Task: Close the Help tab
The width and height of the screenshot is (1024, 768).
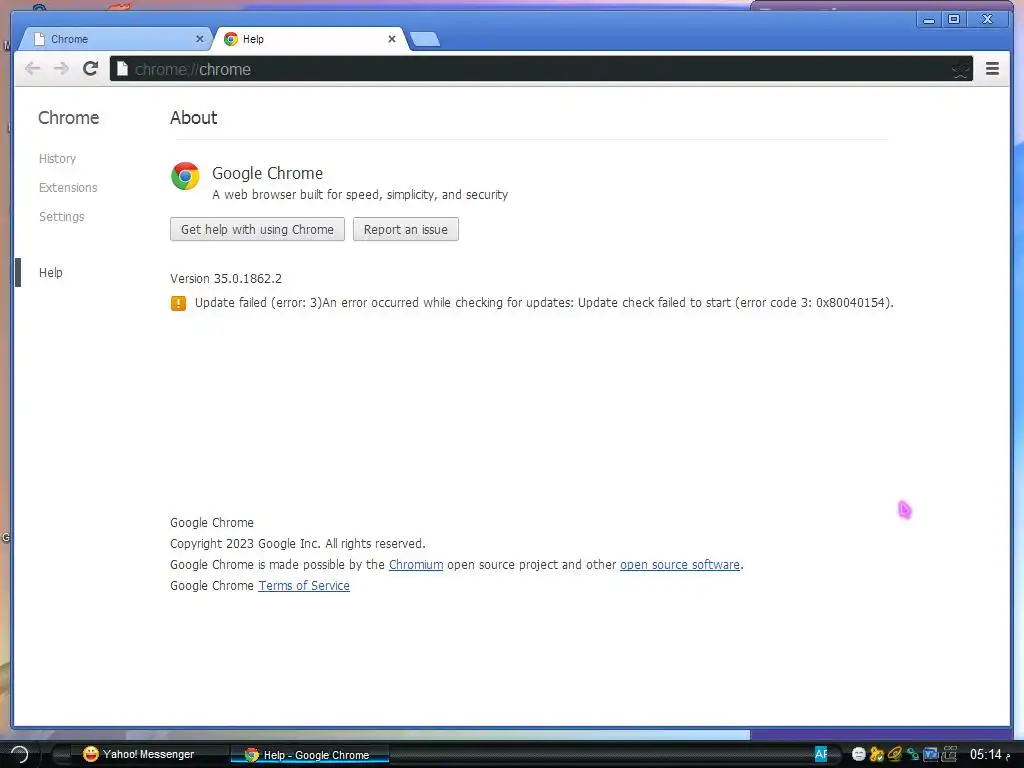Action: point(392,39)
